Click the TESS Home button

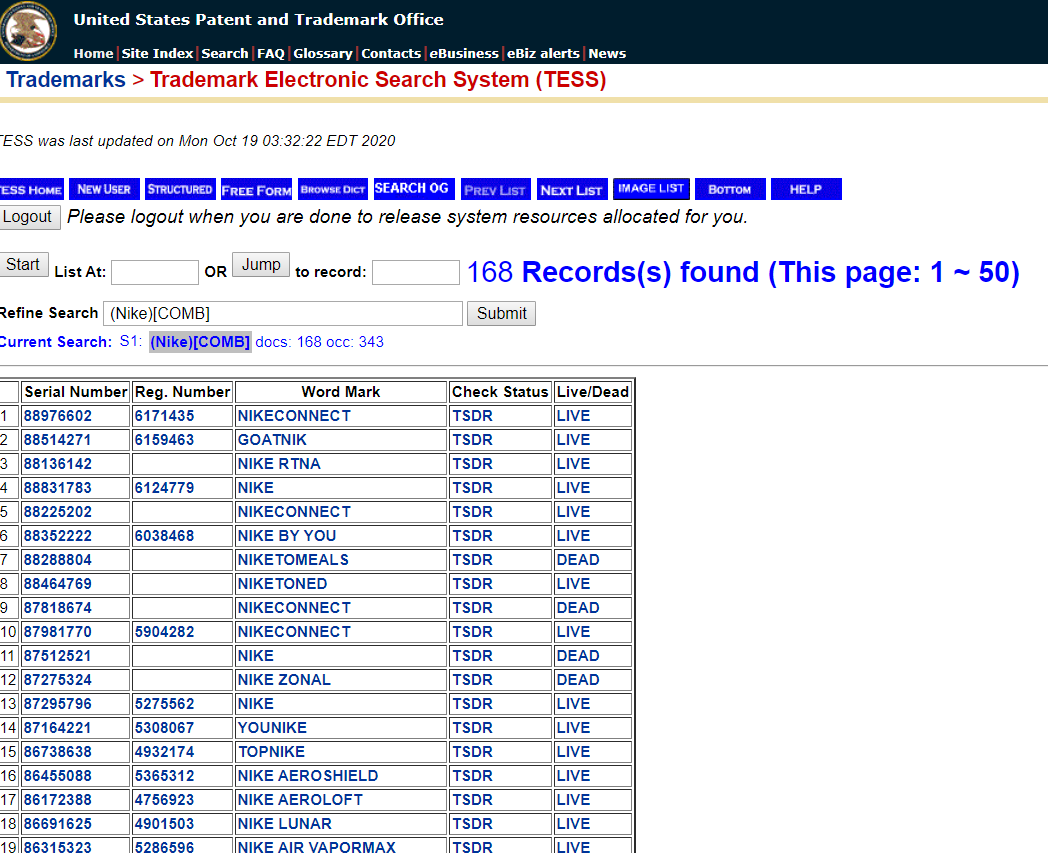pos(31,189)
